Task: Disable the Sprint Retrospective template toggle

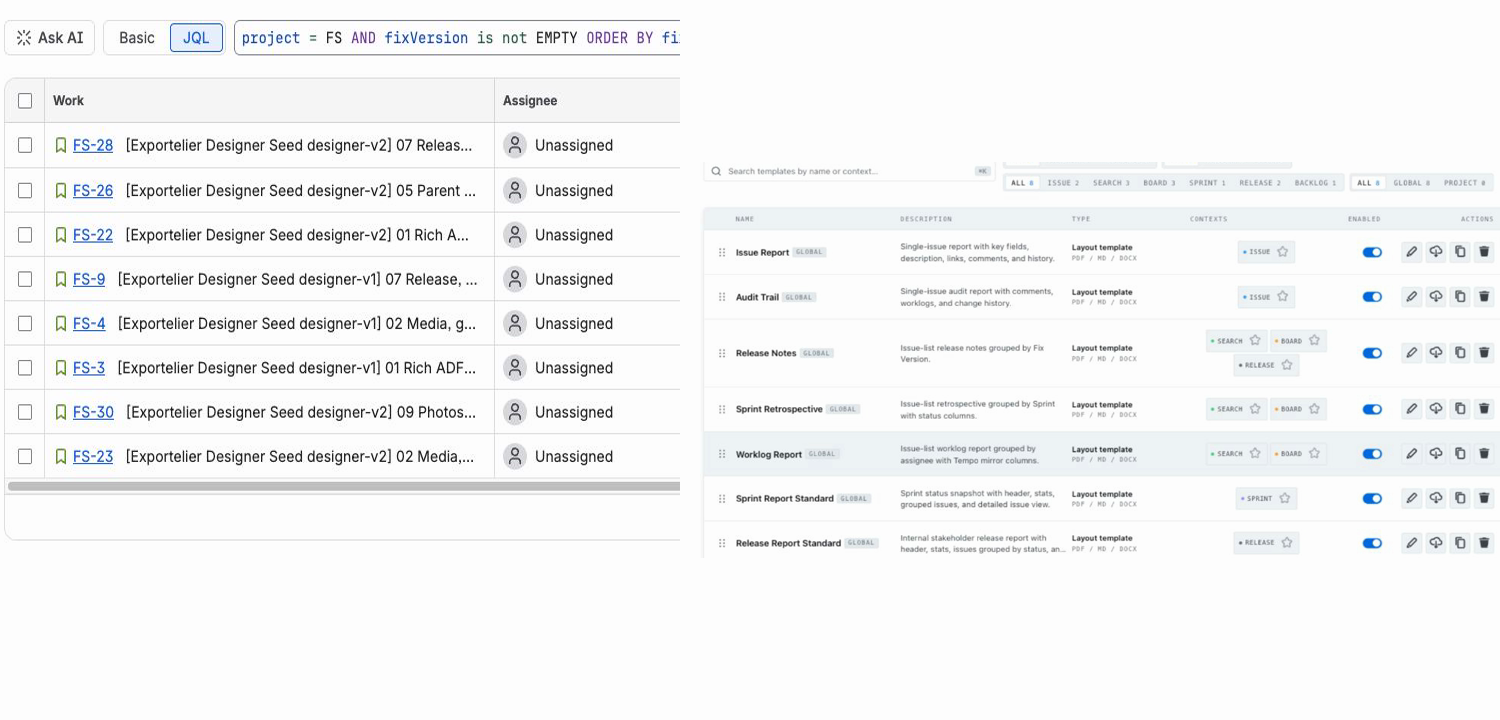Action: point(1372,409)
